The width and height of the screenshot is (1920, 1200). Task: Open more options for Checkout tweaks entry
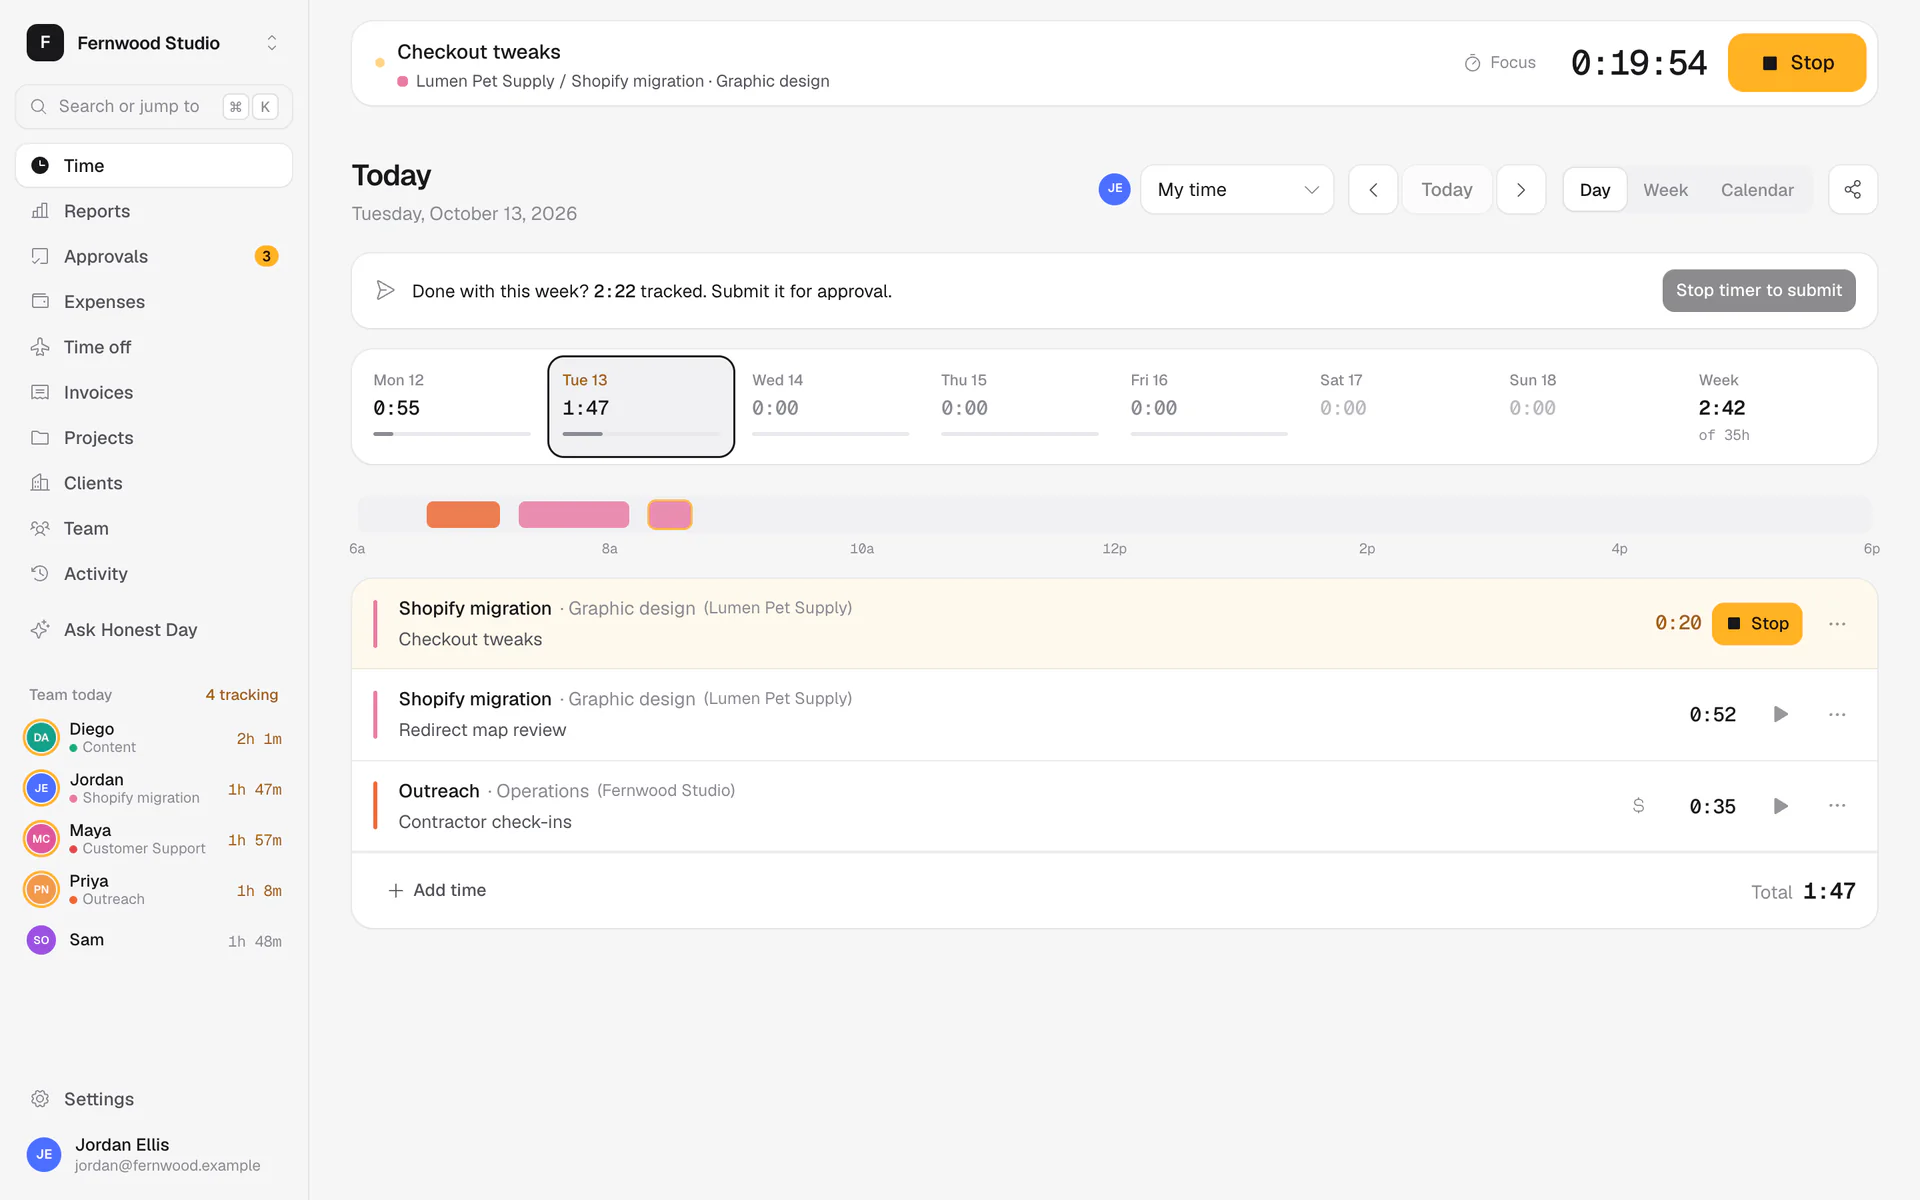click(1837, 624)
